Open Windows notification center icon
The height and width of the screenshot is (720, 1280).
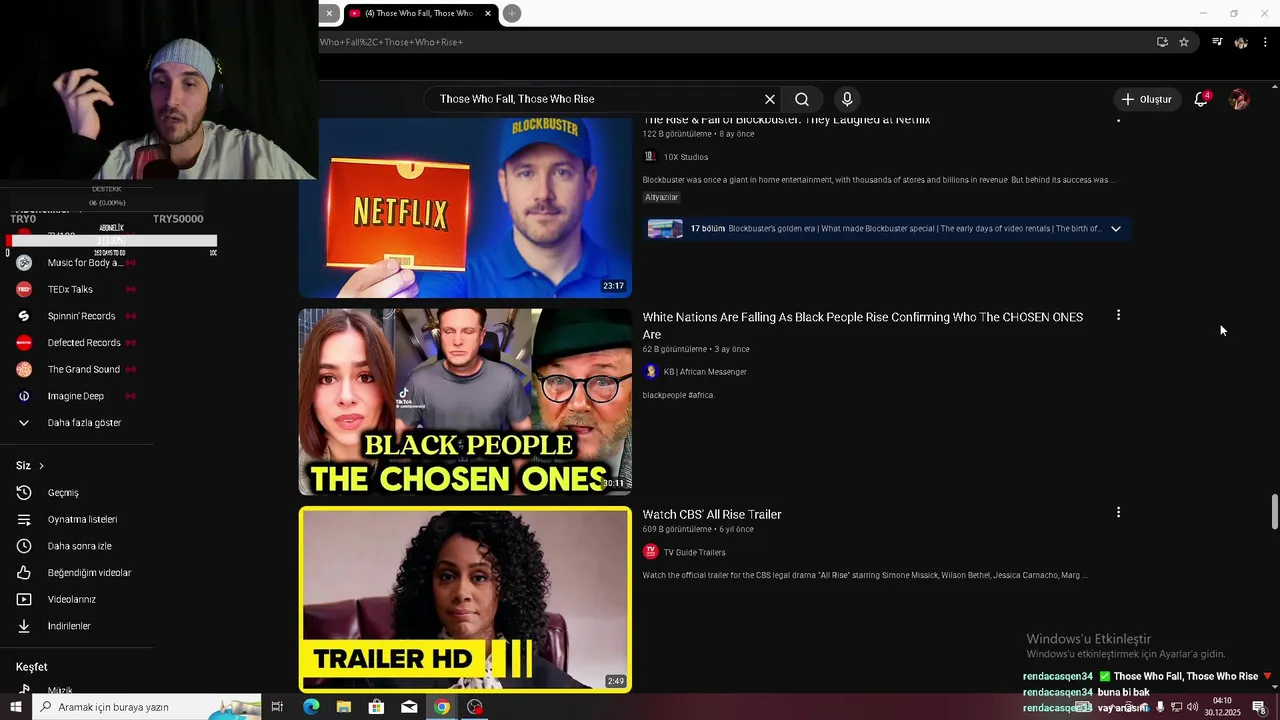pos(1260,707)
